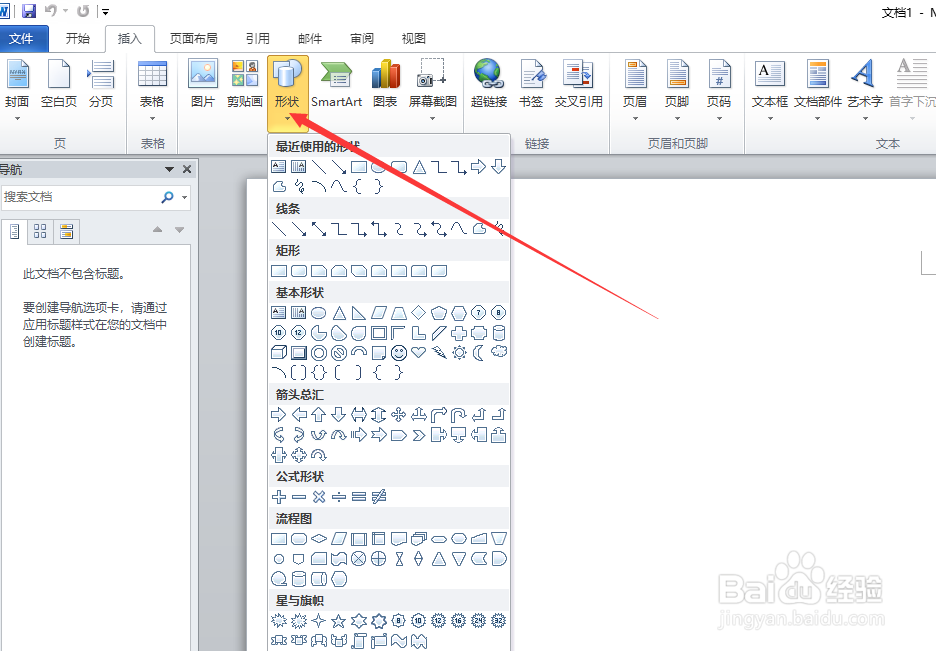Pick the division sign in Equation Shapes
Viewport: 936px width, 651px height.
[338, 496]
